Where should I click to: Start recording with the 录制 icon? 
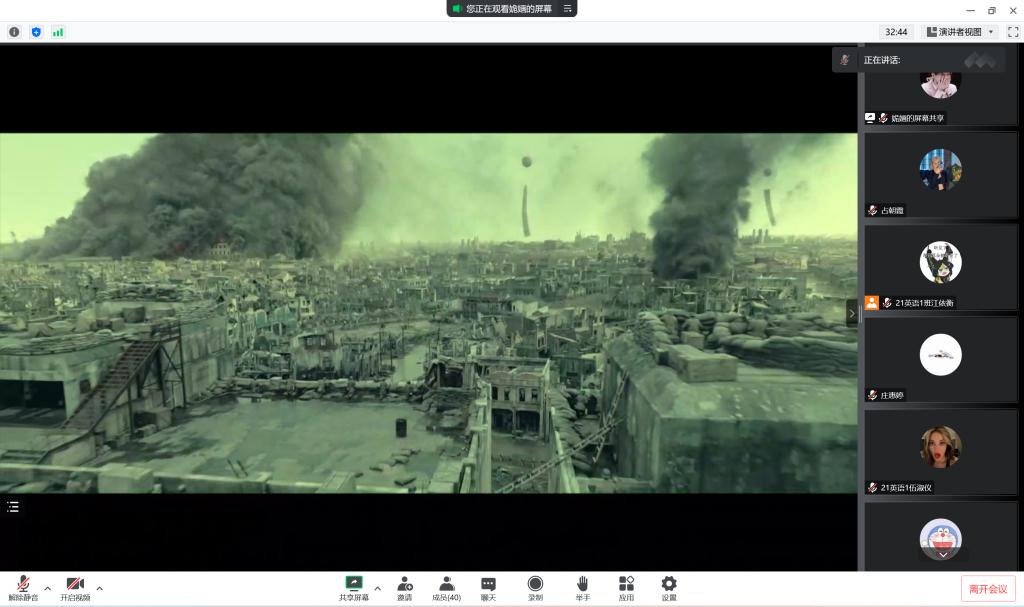[535, 586]
